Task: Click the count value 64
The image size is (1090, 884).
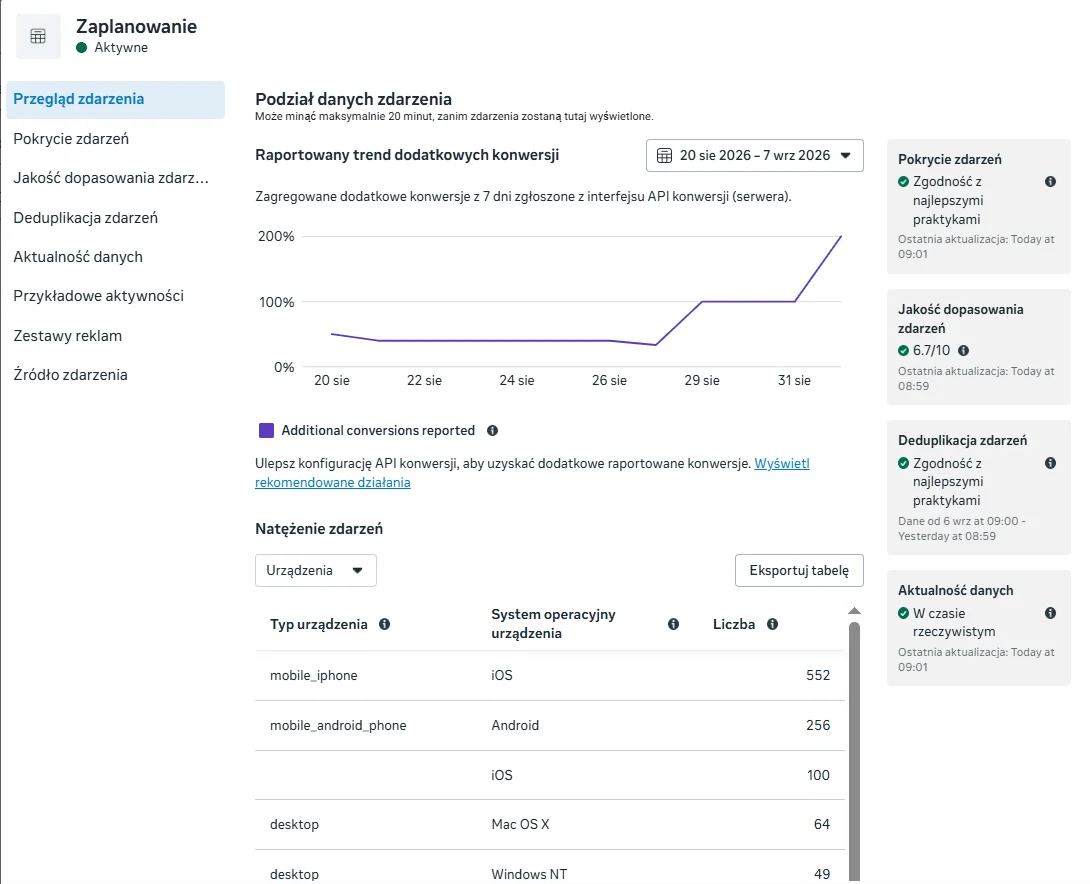Action: coord(822,824)
